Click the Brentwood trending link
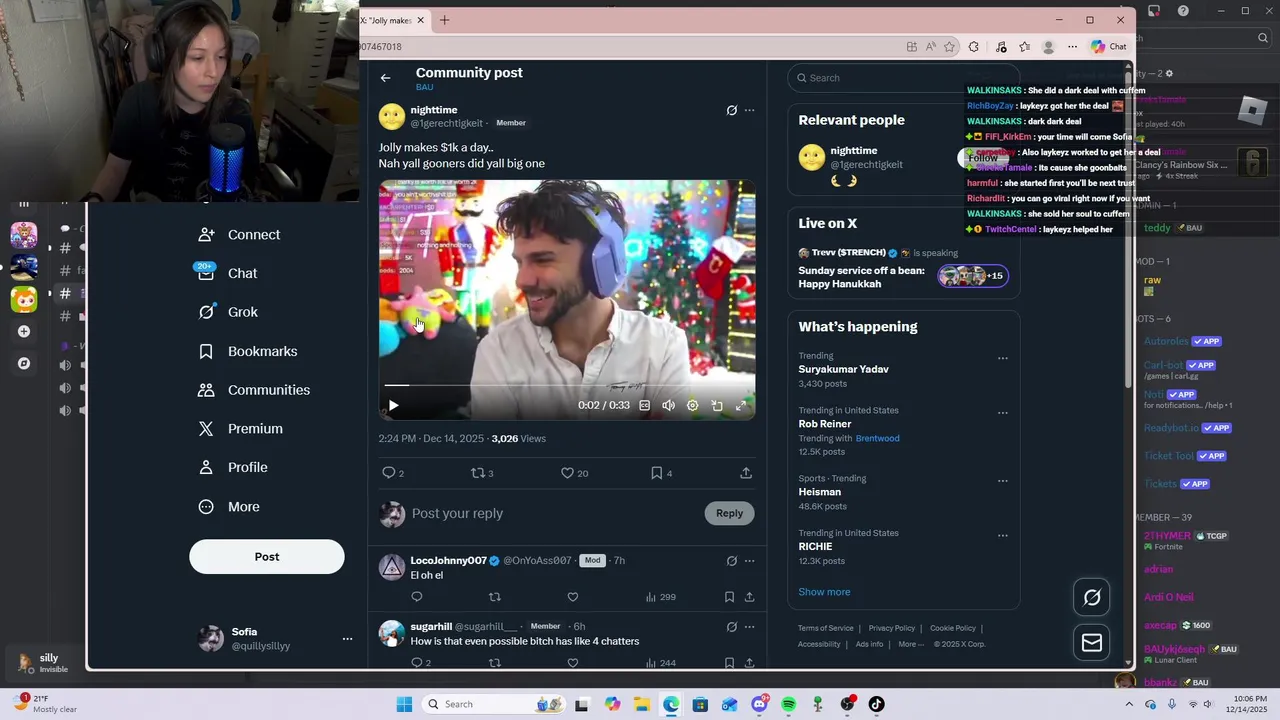 click(x=877, y=438)
